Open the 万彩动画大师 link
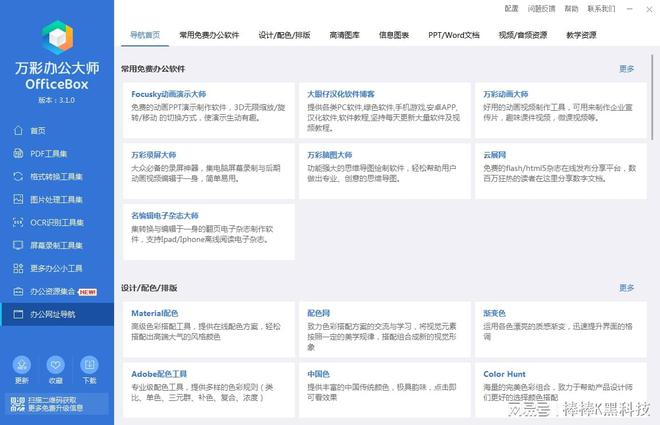This screenshot has width=660, height=425. (506, 94)
